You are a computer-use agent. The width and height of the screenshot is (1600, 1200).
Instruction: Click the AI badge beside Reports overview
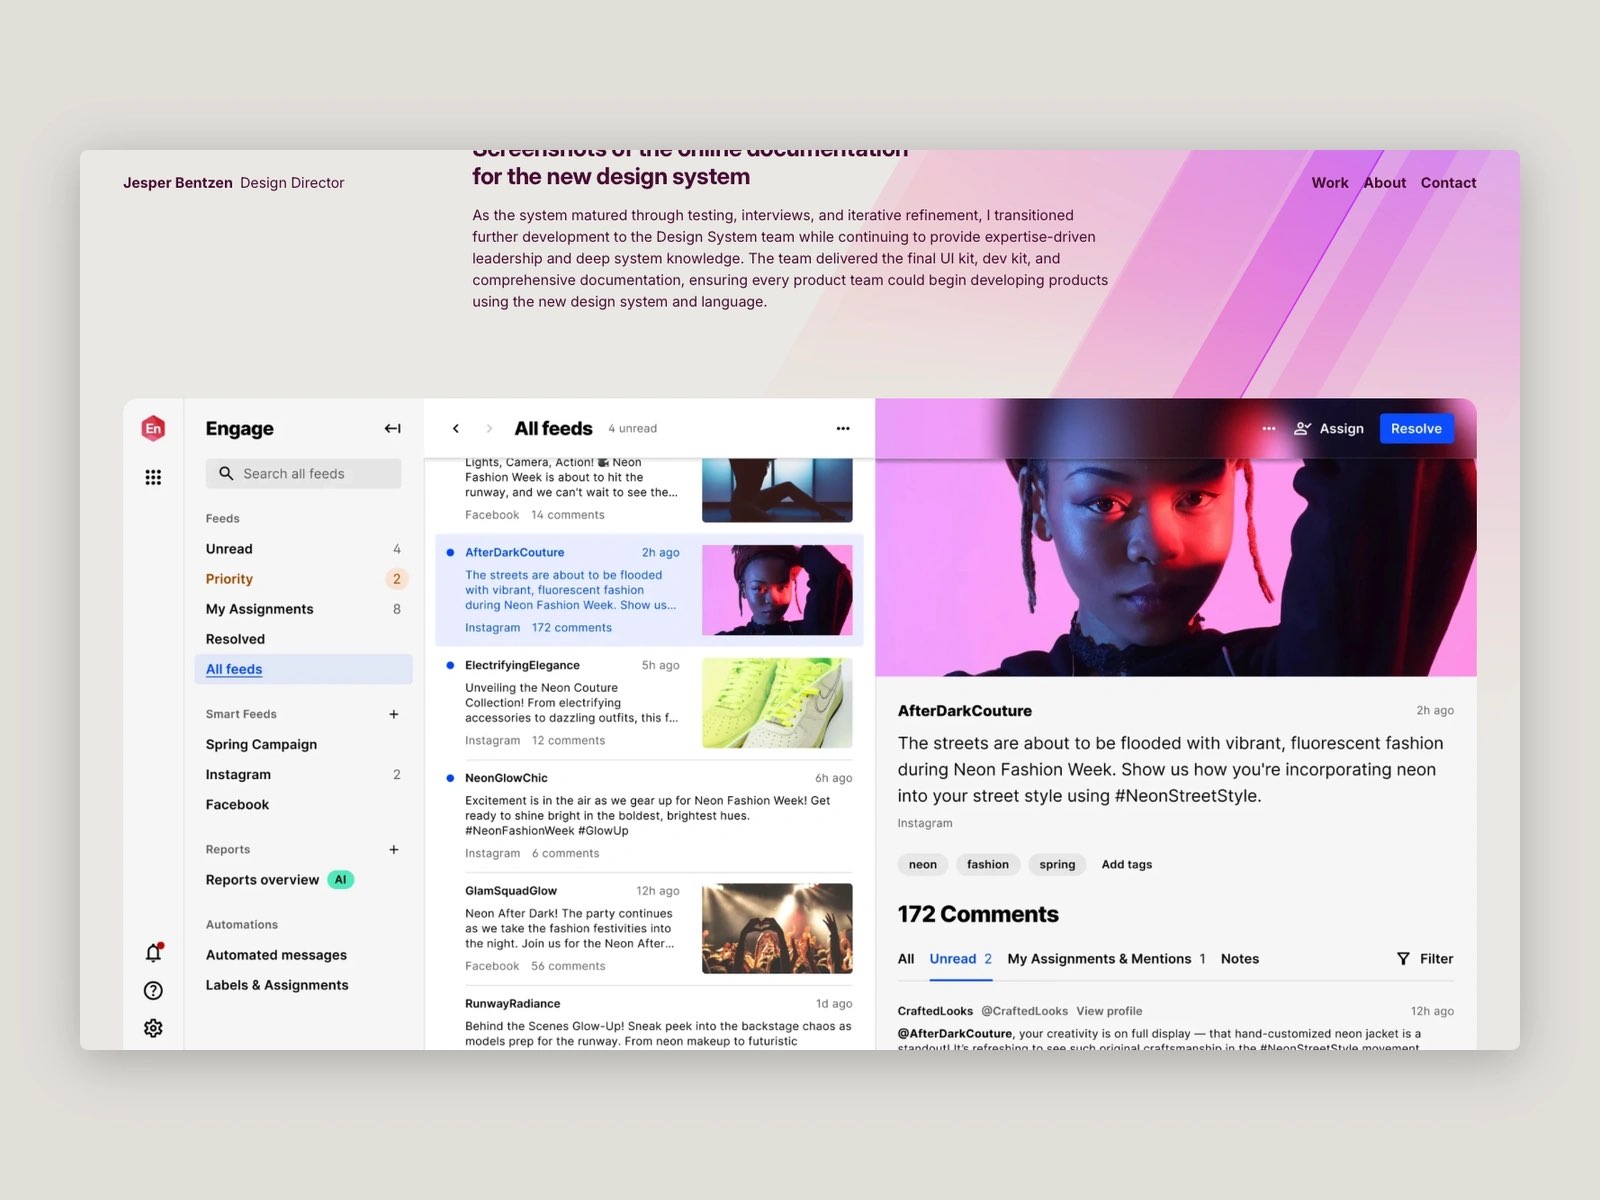[341, 879]
